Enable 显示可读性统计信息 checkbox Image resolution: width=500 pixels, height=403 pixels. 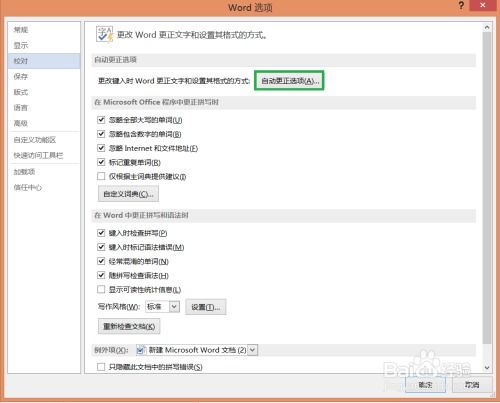[x=101, y=289]
